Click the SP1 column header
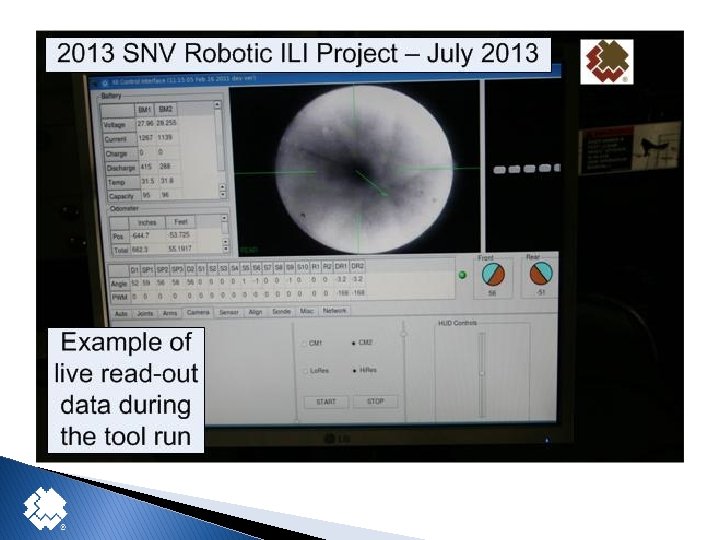Viewport: 720px width, 540px height. coord(147,270)
